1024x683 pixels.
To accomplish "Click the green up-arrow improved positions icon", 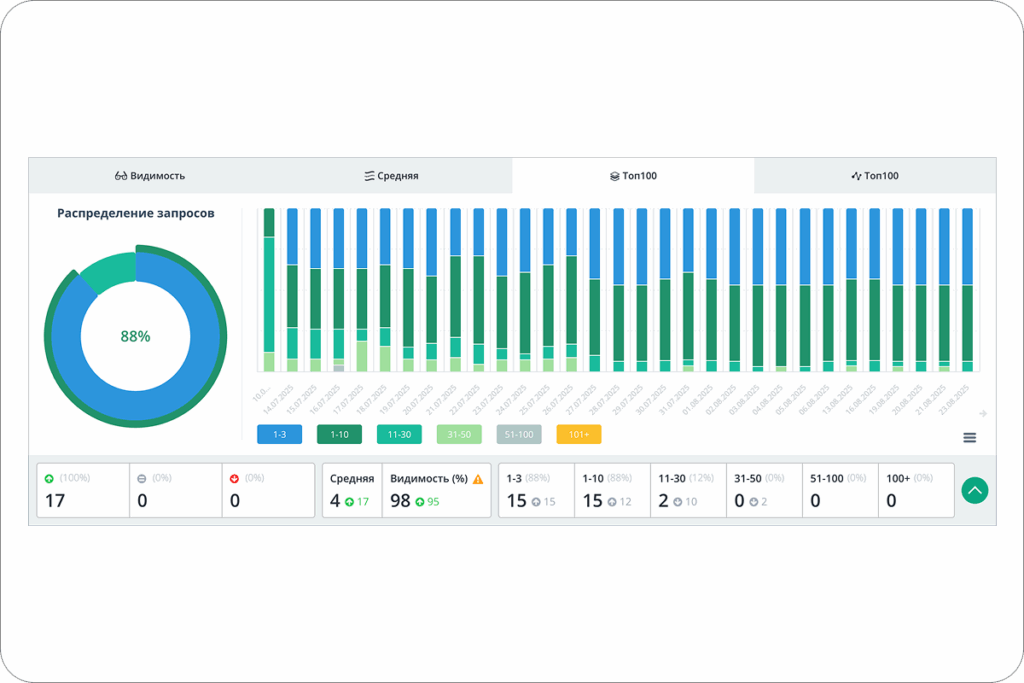I will [49, 479].
